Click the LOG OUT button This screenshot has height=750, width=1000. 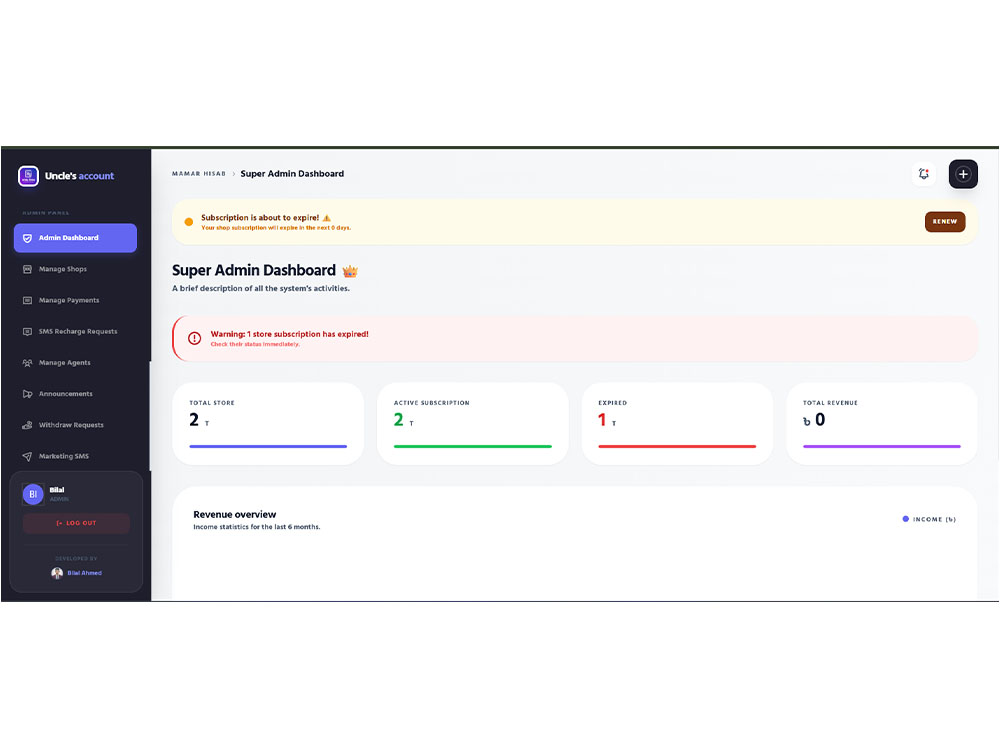click(x=77, y=523)
